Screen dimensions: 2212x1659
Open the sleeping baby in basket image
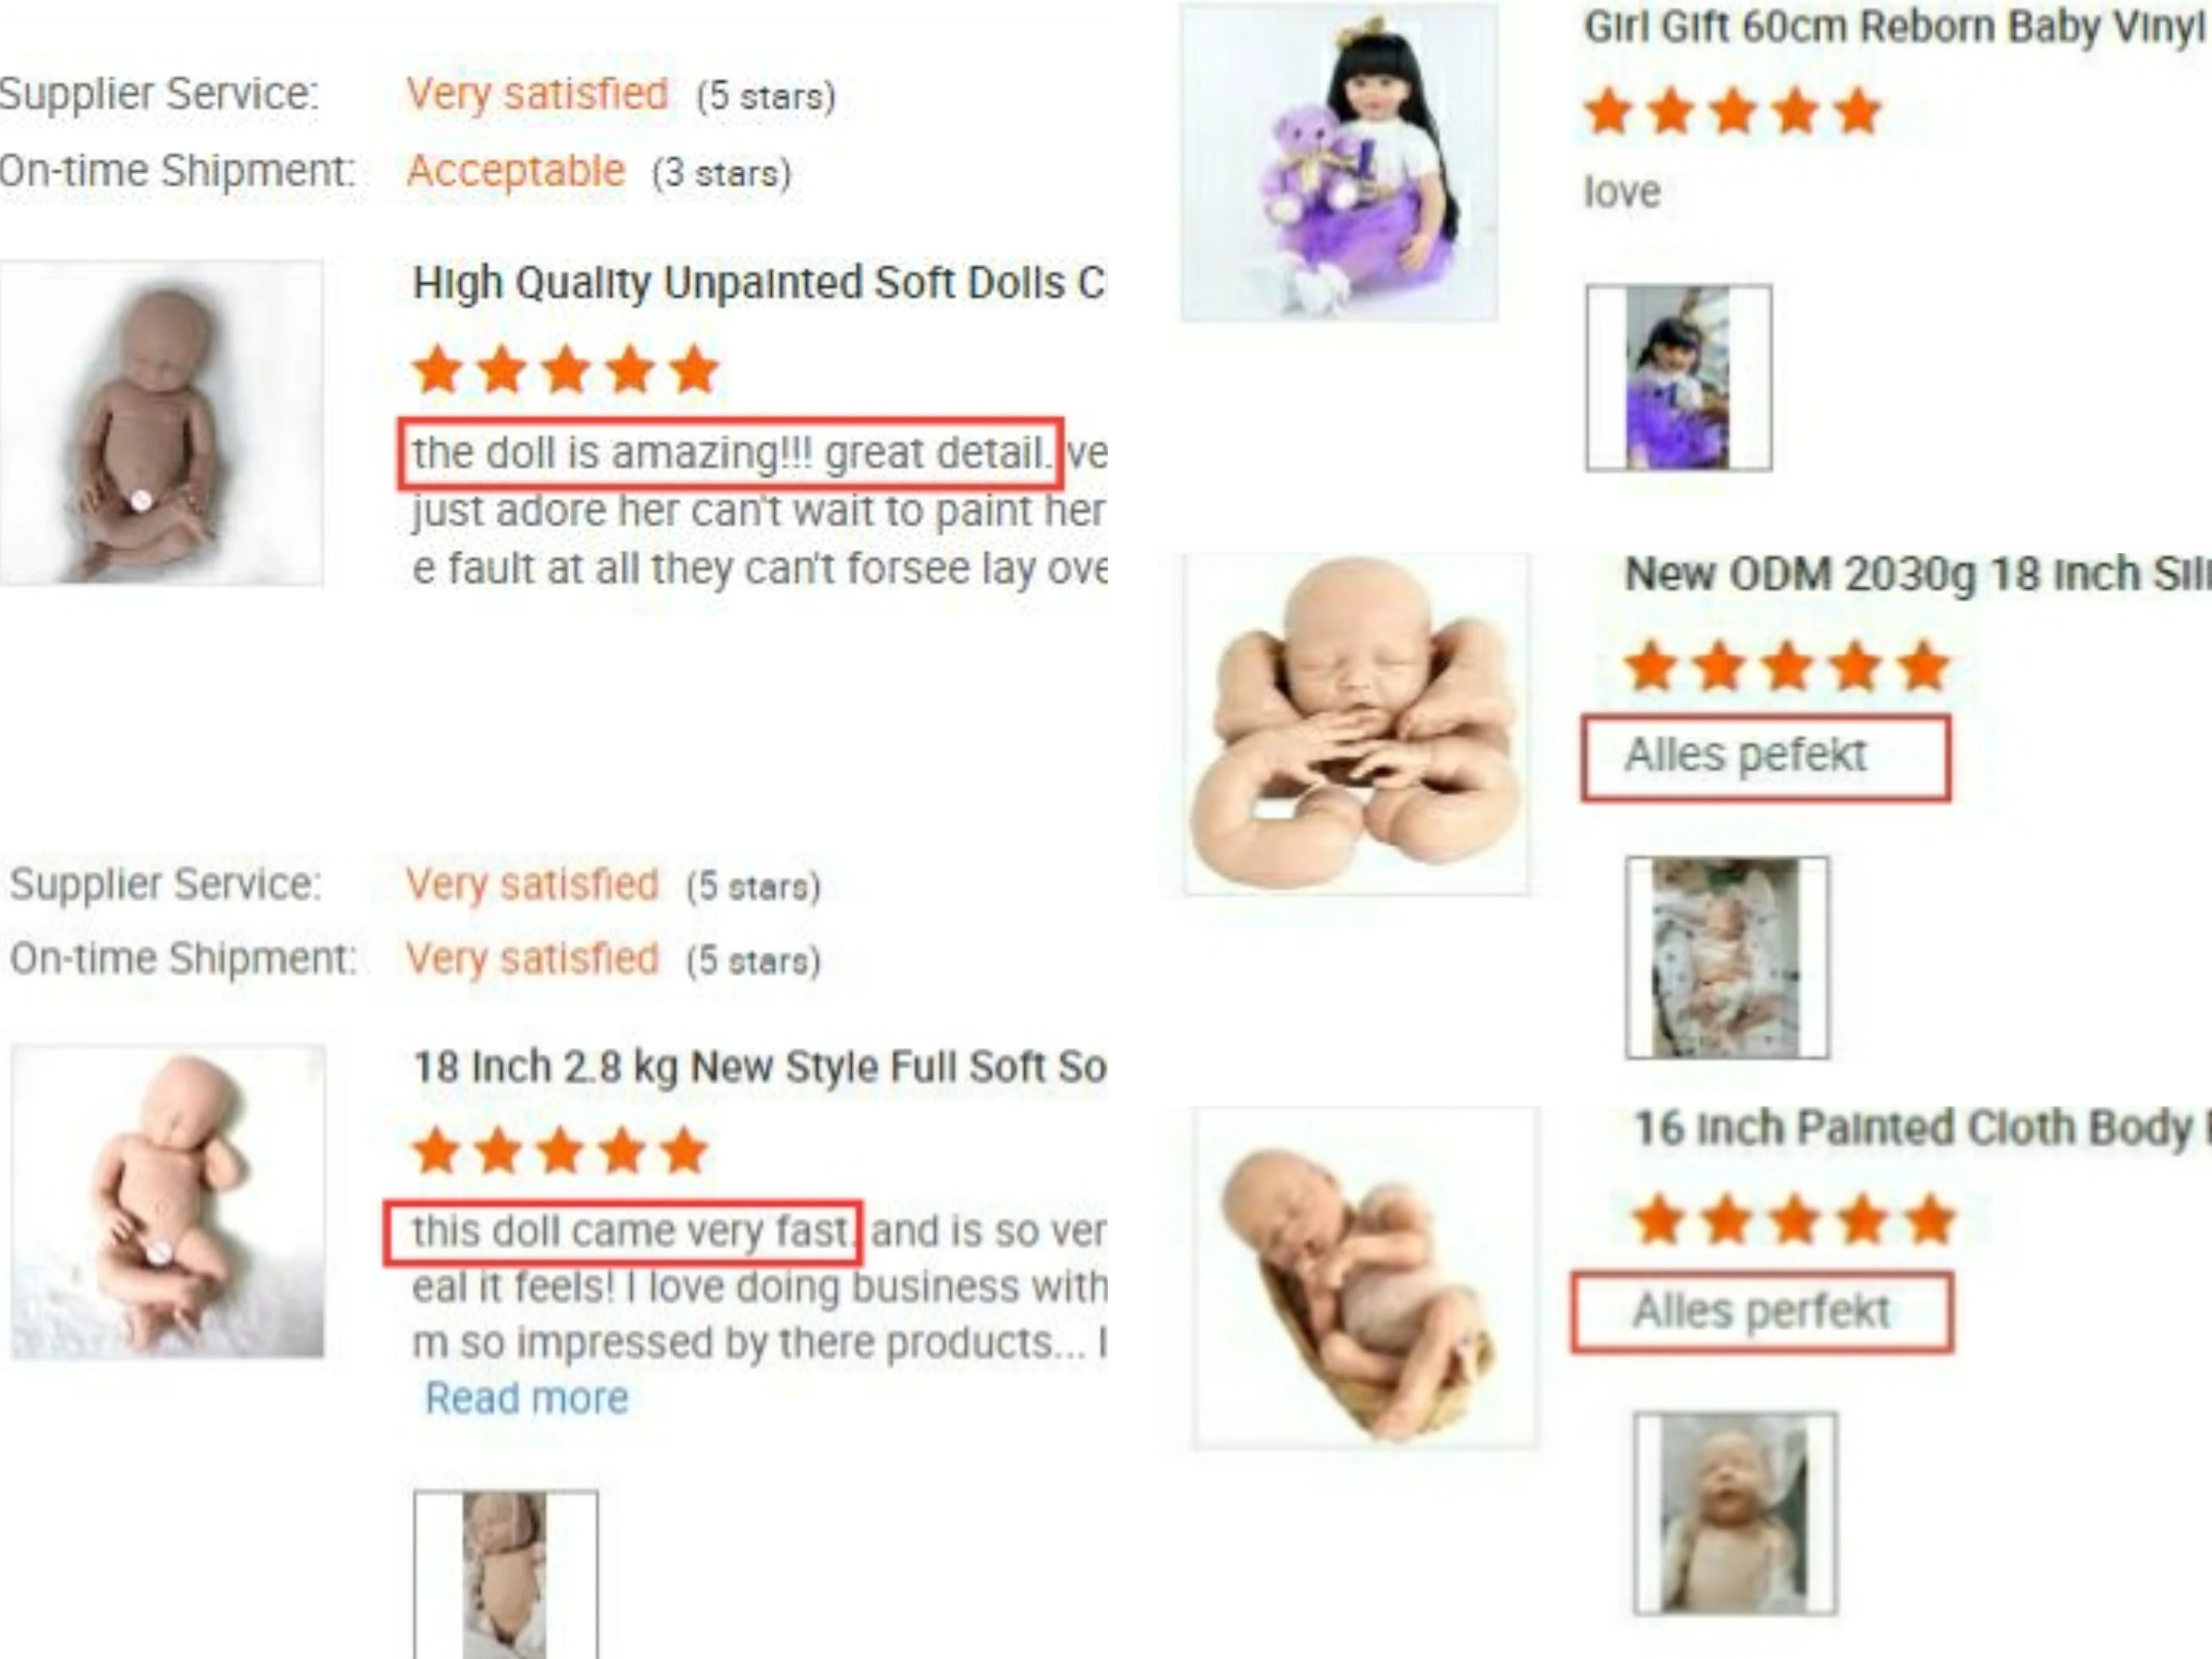point(1366,1278)
